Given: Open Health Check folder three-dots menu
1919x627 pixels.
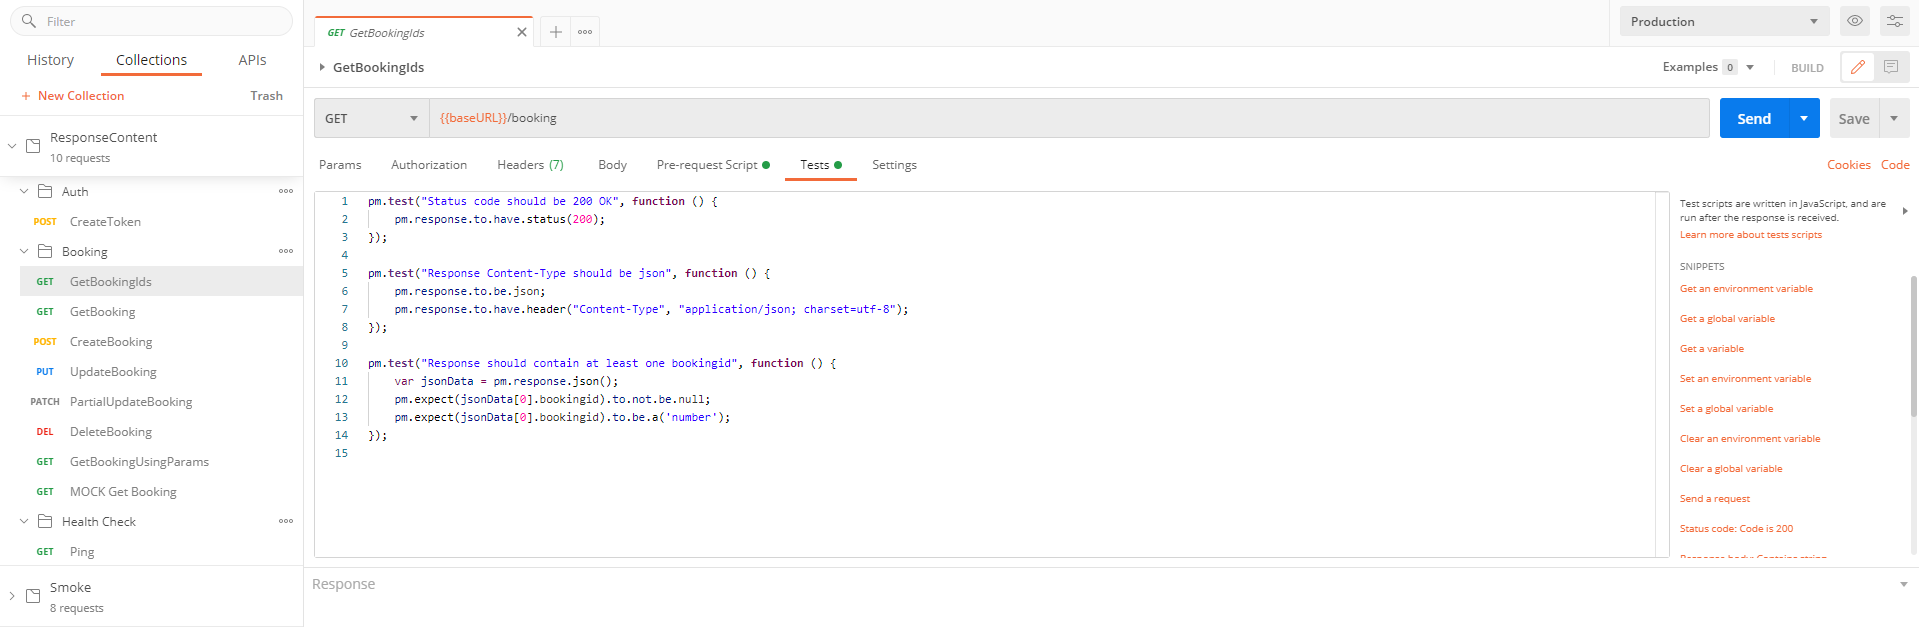Looking at the screenshot, I should coord(286,521).
